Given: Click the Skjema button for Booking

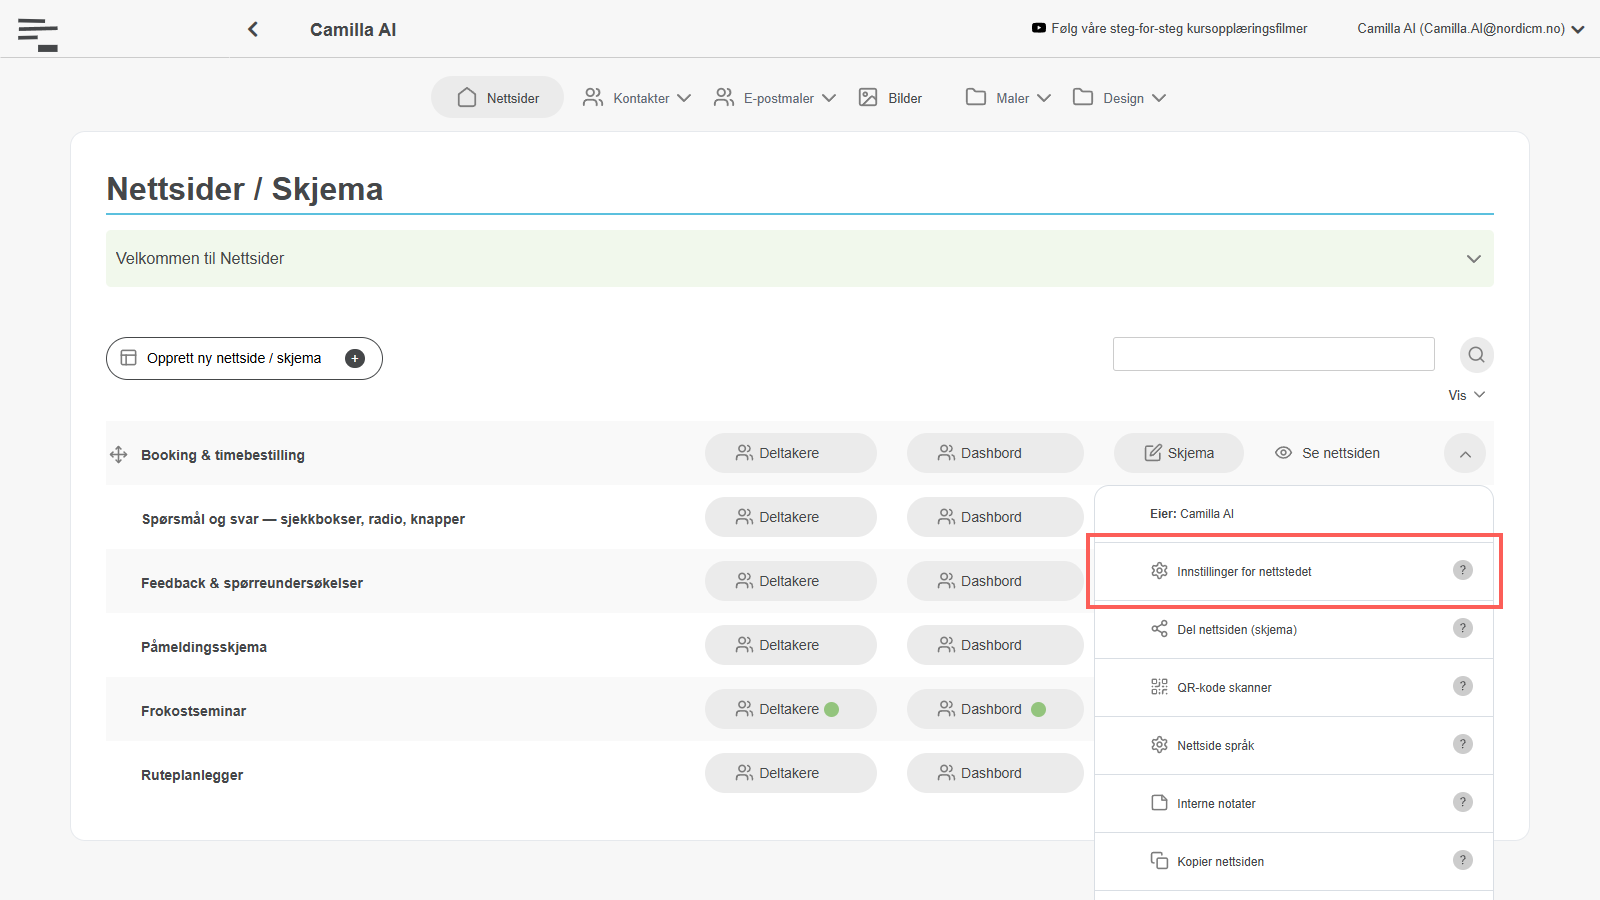Looking at the screenshot, I should coord(1179,453).
